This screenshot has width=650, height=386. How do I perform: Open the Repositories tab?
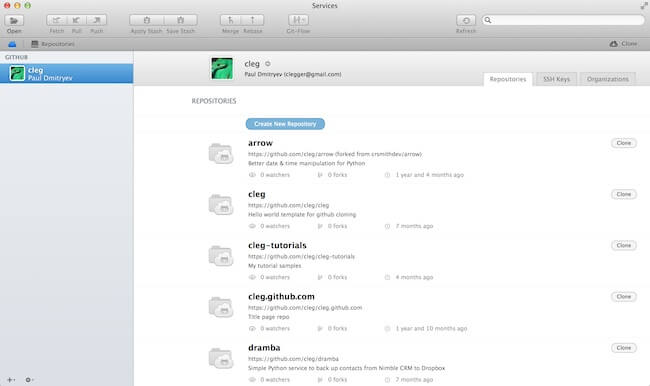[508, 79]
